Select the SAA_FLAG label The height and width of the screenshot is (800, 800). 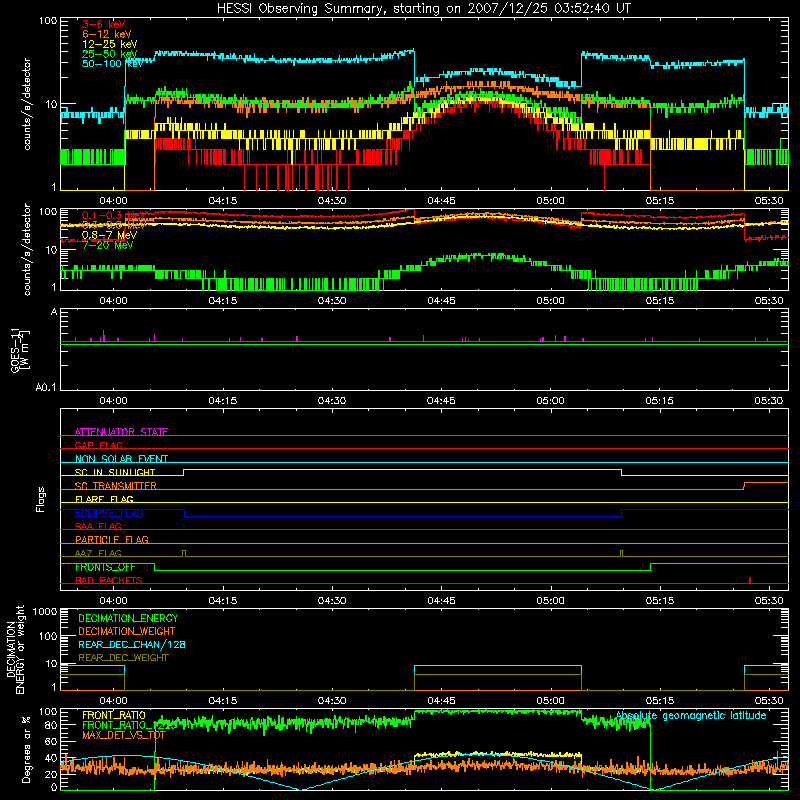coord(98,527)
